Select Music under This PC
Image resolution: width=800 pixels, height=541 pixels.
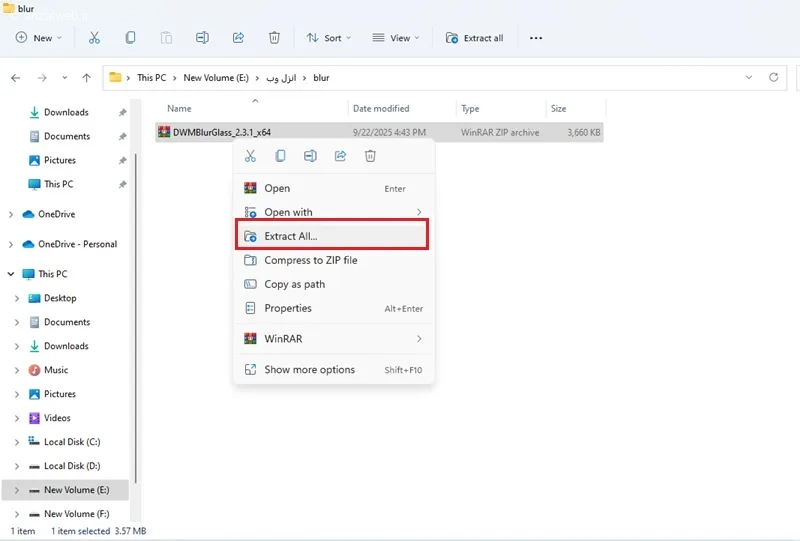click(56, 370)
